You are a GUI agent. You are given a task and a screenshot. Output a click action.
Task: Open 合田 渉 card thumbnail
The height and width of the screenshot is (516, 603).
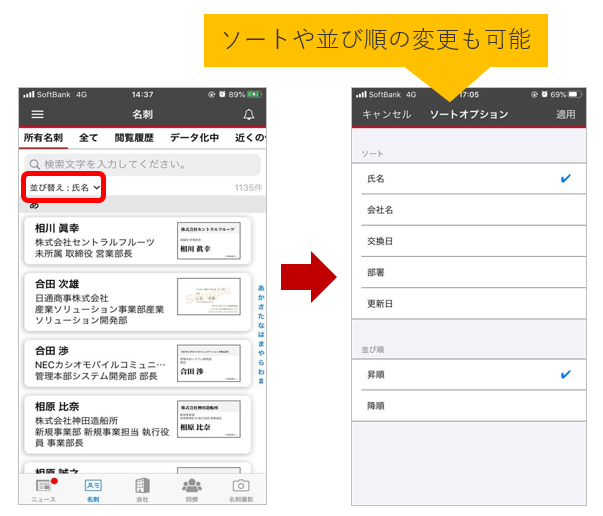tap(209, 363)
